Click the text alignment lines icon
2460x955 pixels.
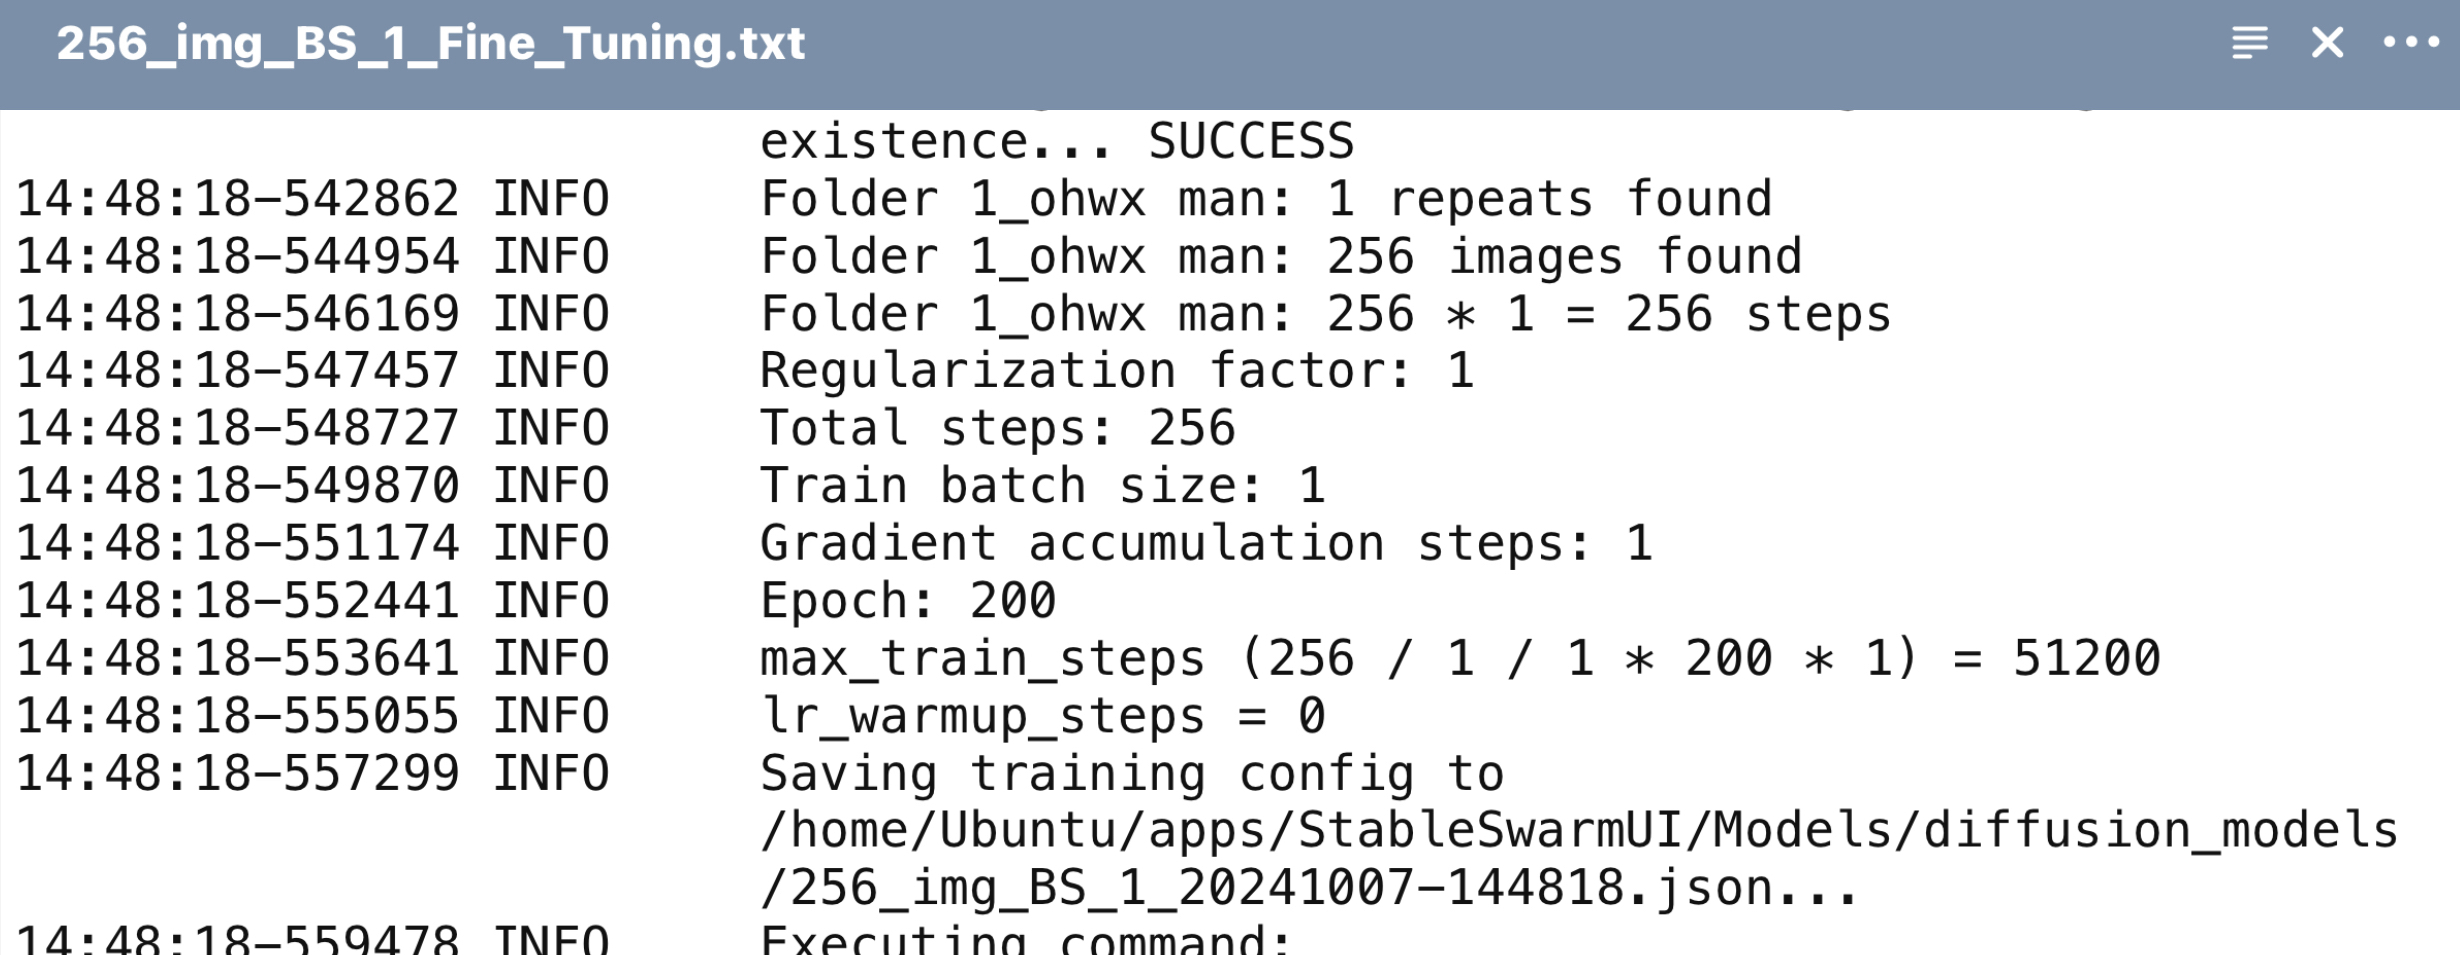tap(2249, 43)
